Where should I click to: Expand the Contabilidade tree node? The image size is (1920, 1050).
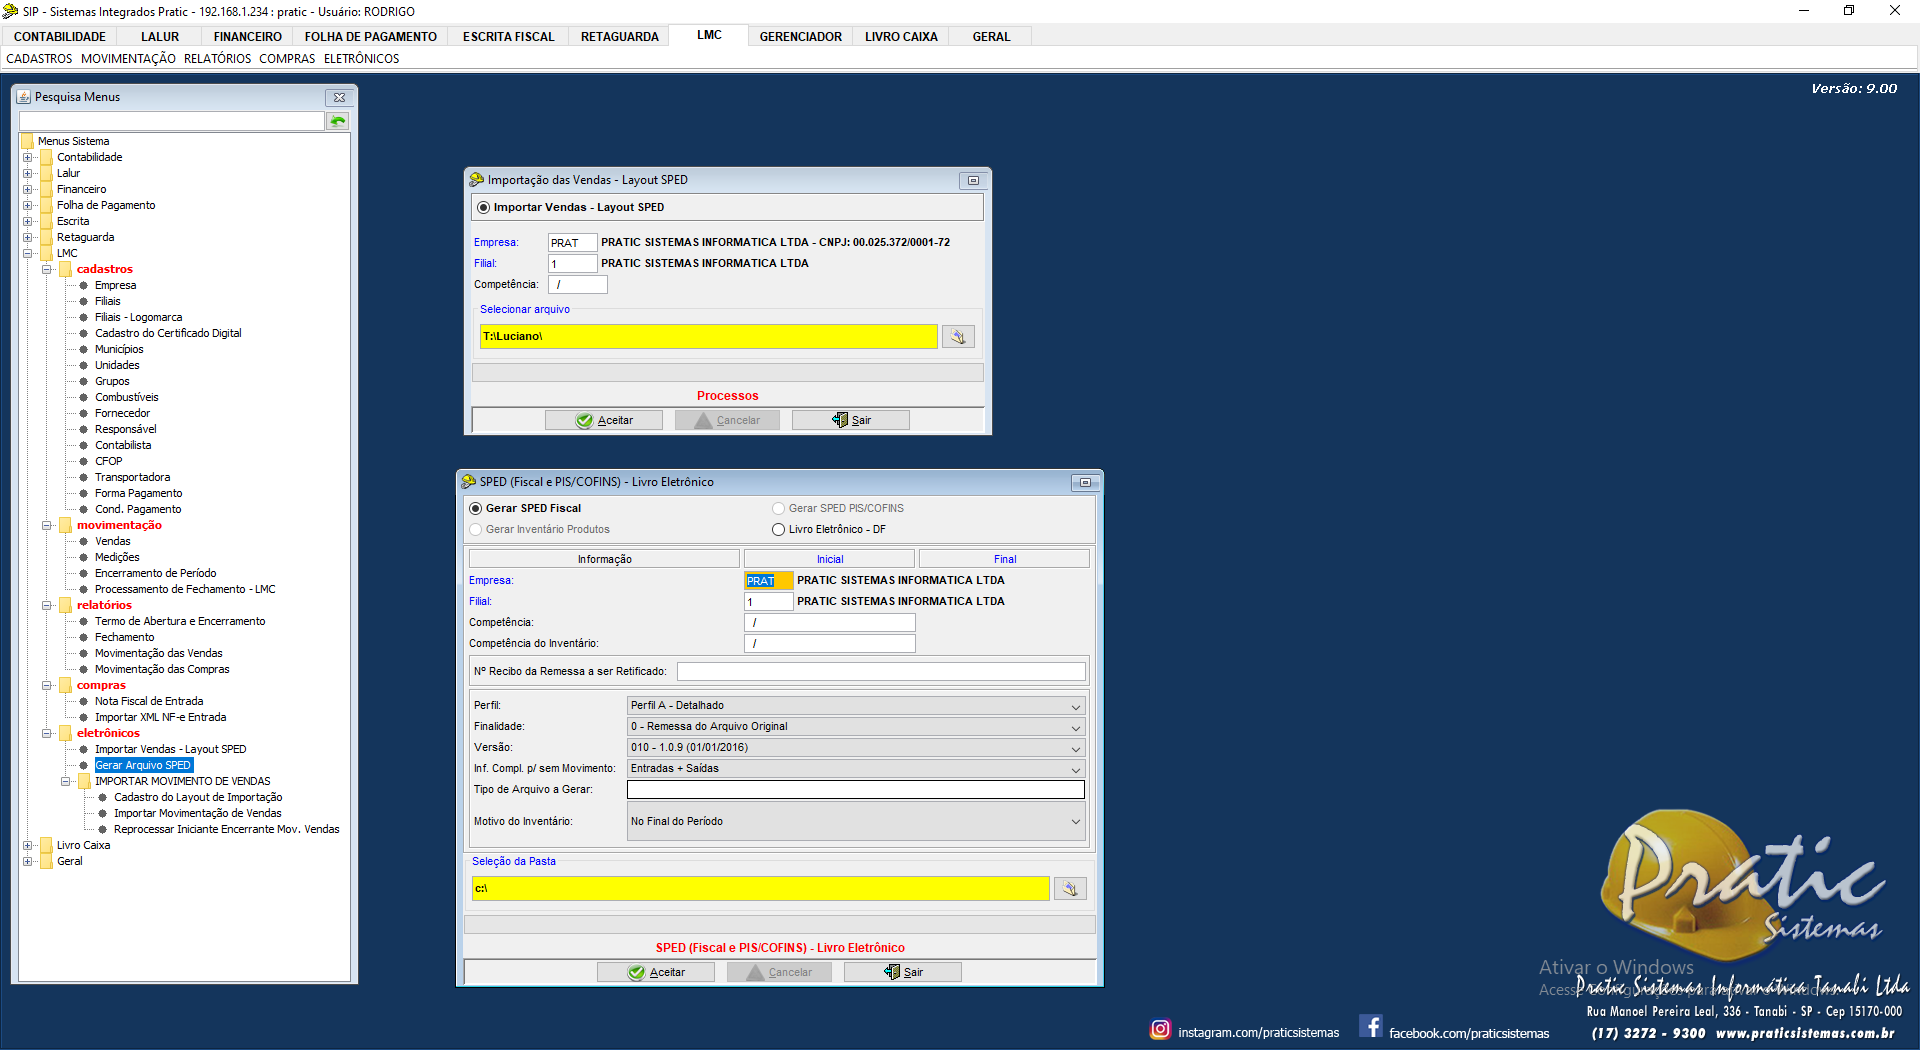coord(28,157)
